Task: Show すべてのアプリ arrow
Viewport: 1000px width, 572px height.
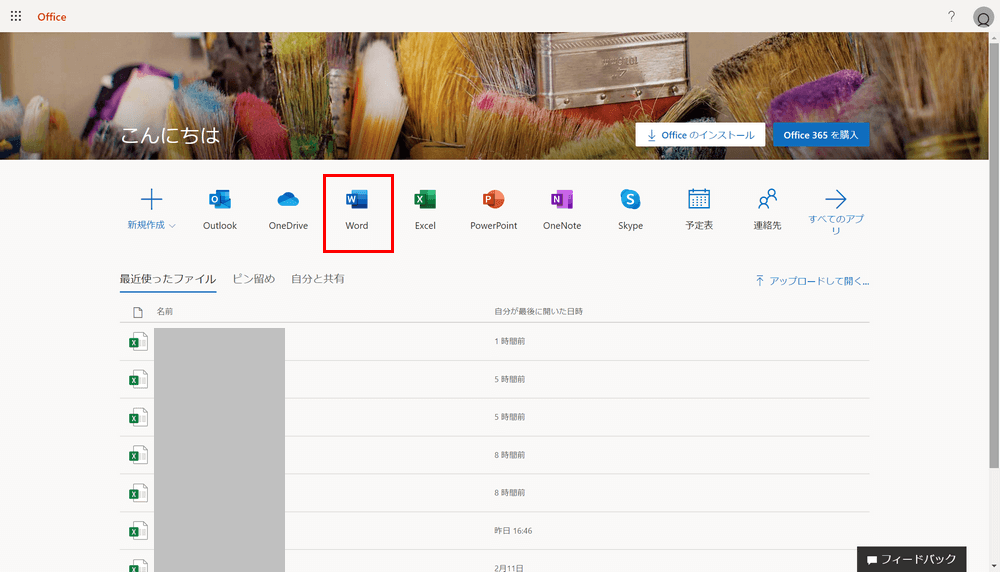Action: click(x=835, y=199)
